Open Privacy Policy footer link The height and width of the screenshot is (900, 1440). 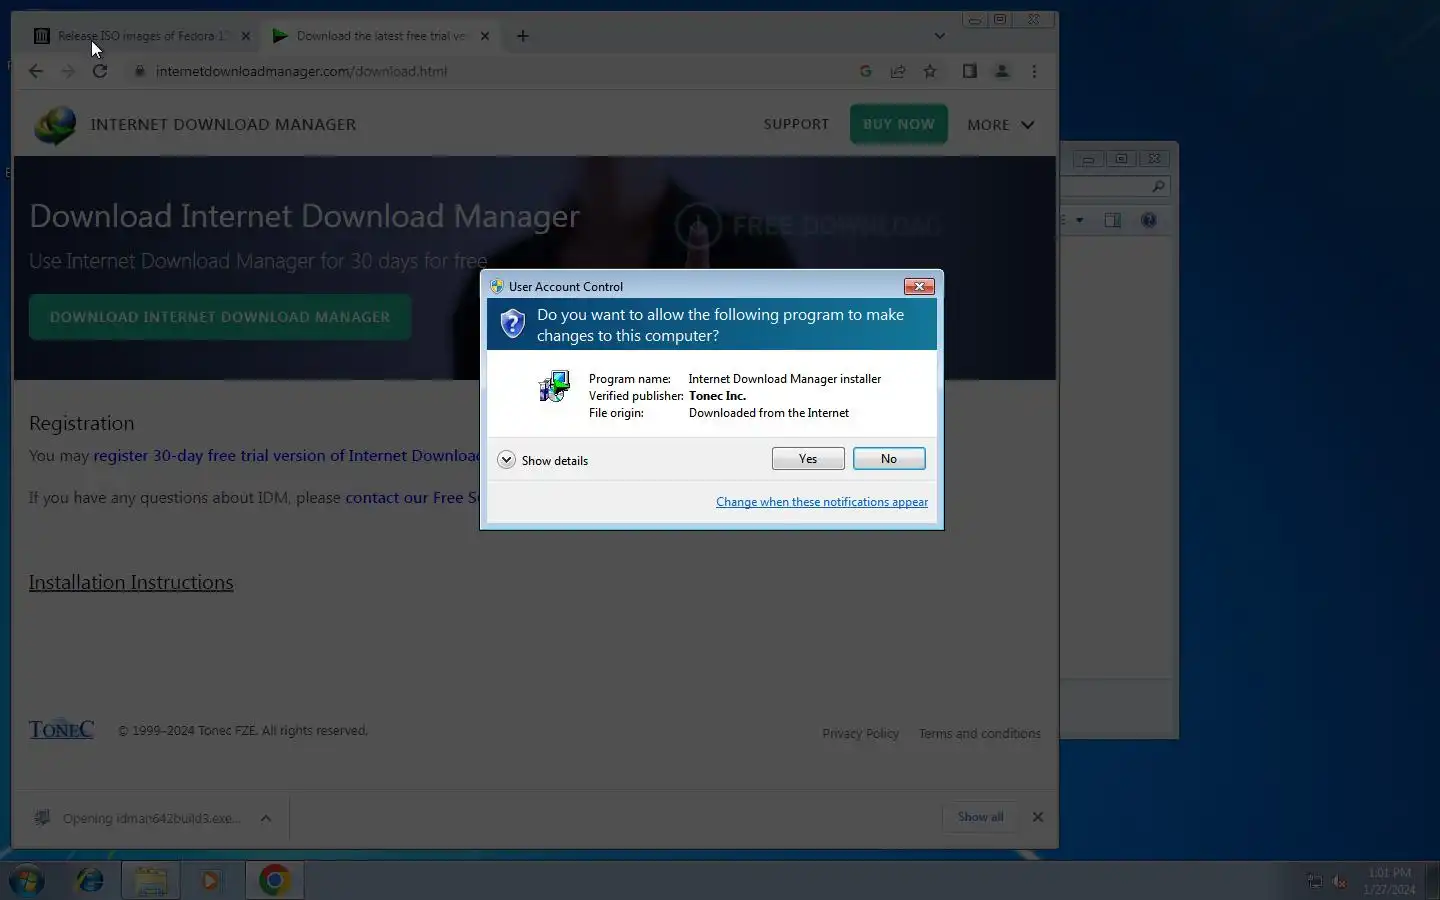[x=860, y=733]
